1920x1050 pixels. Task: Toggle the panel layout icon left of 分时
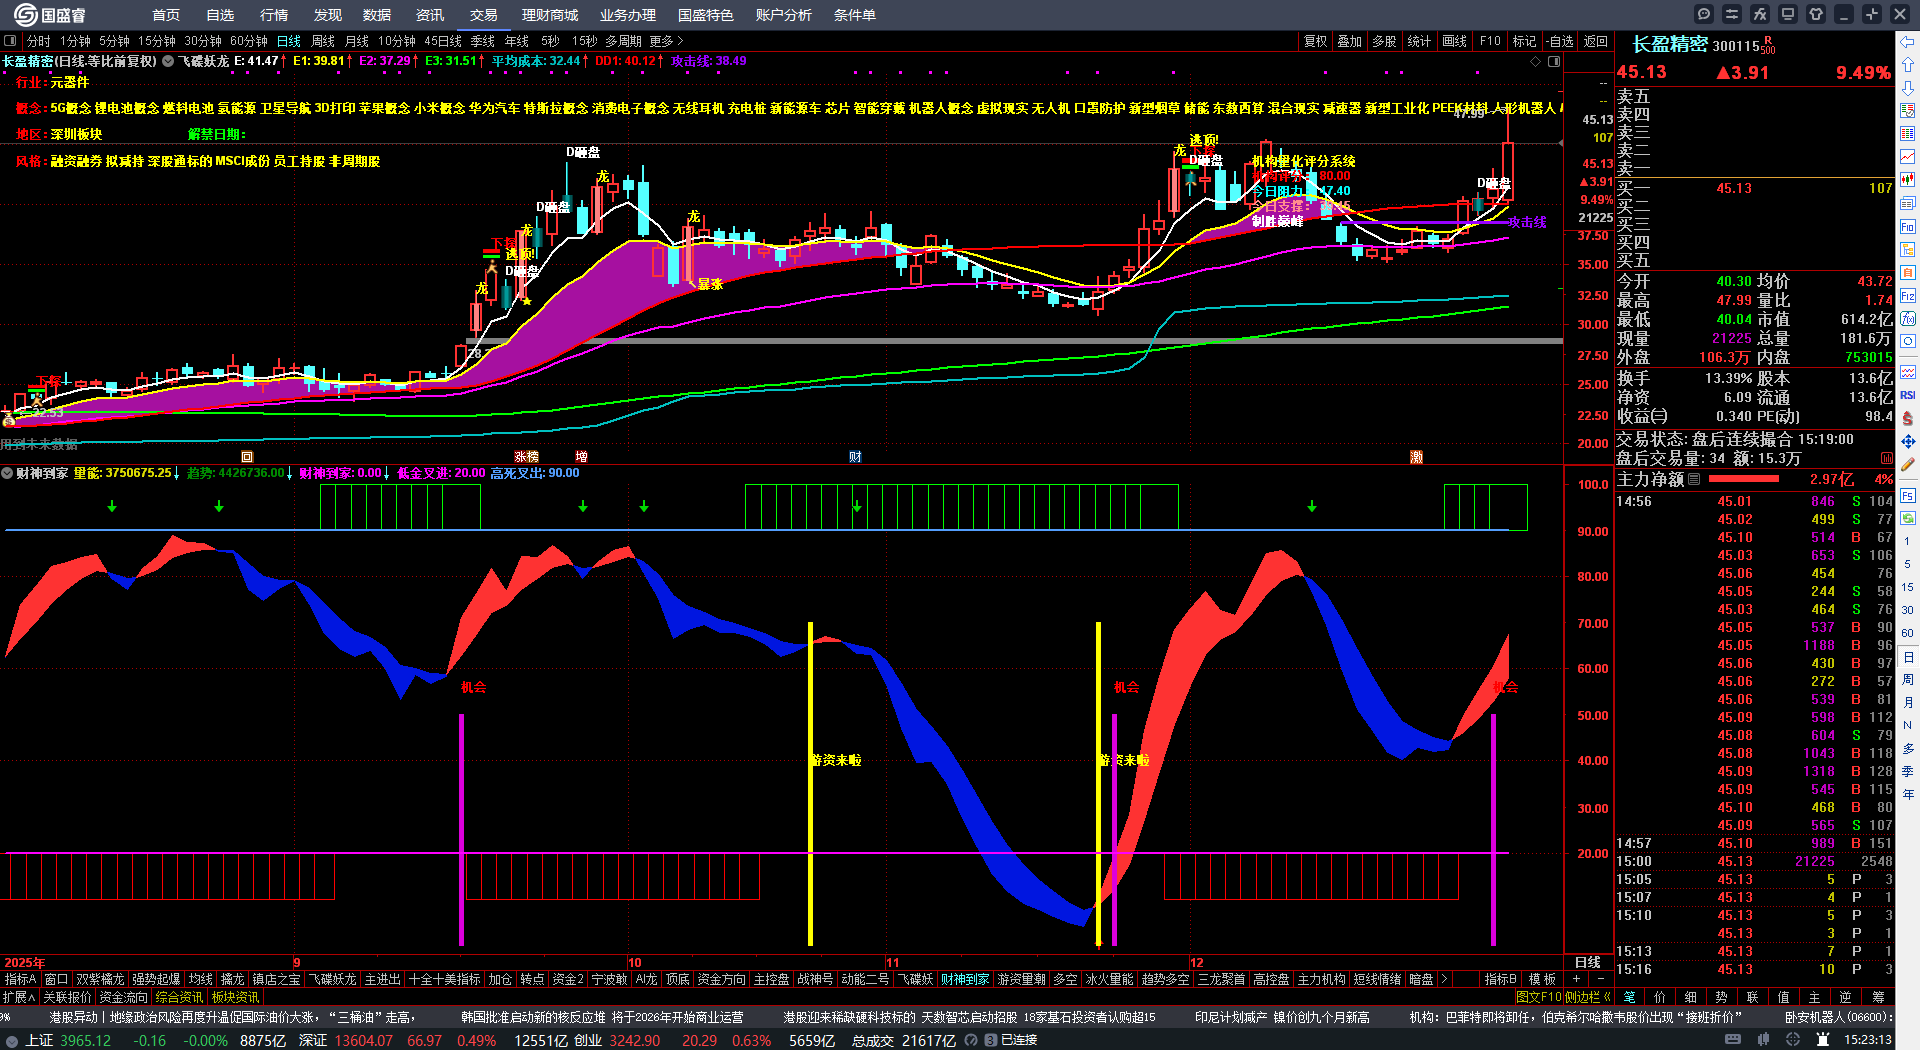(x=11, y=41)
